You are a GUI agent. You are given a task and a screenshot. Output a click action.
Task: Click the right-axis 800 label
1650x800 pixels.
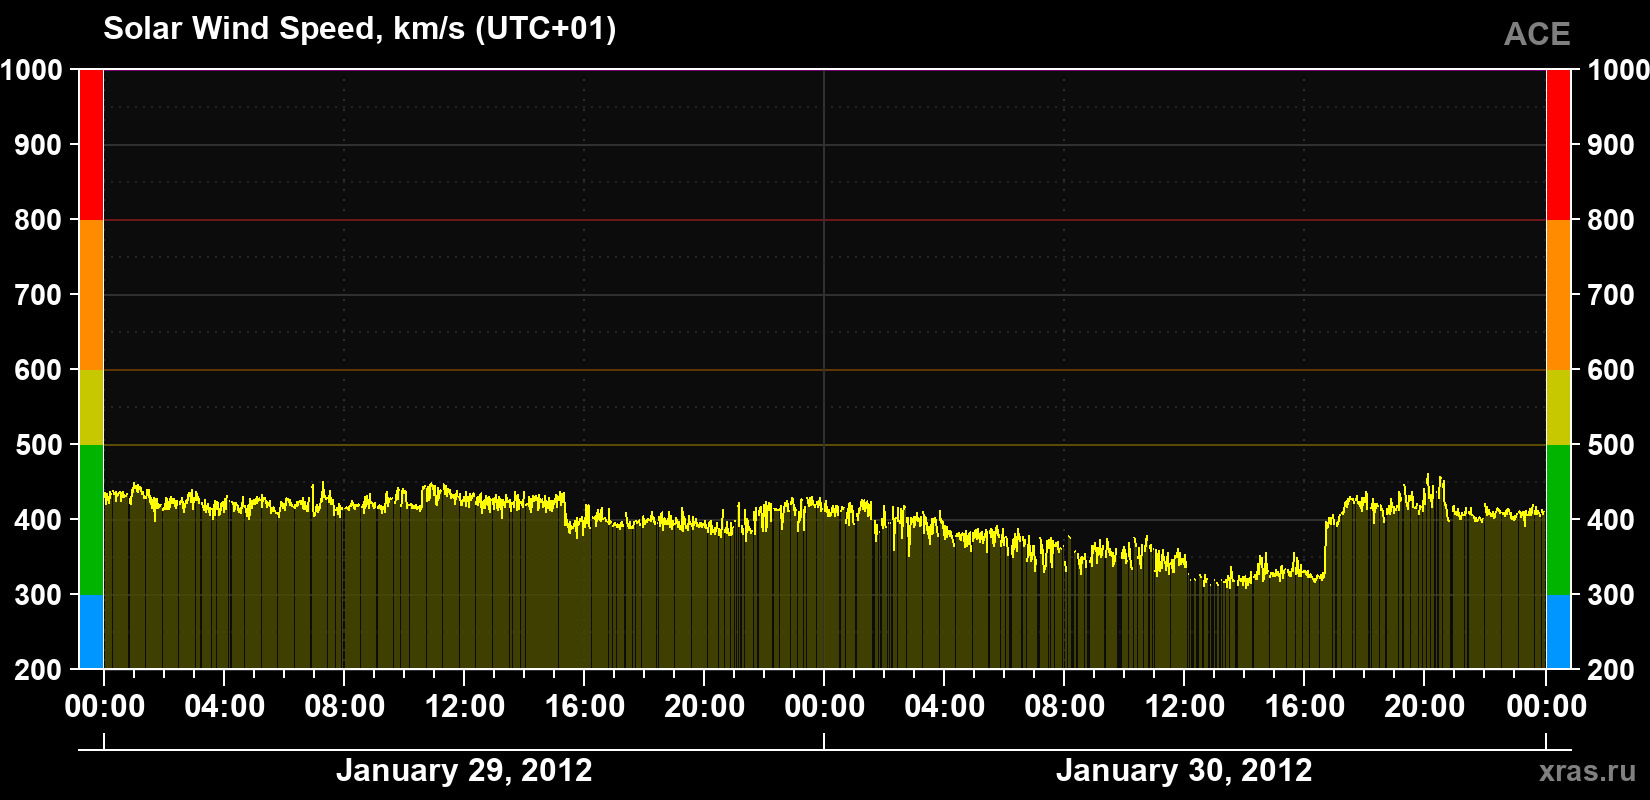[1611, 220]
